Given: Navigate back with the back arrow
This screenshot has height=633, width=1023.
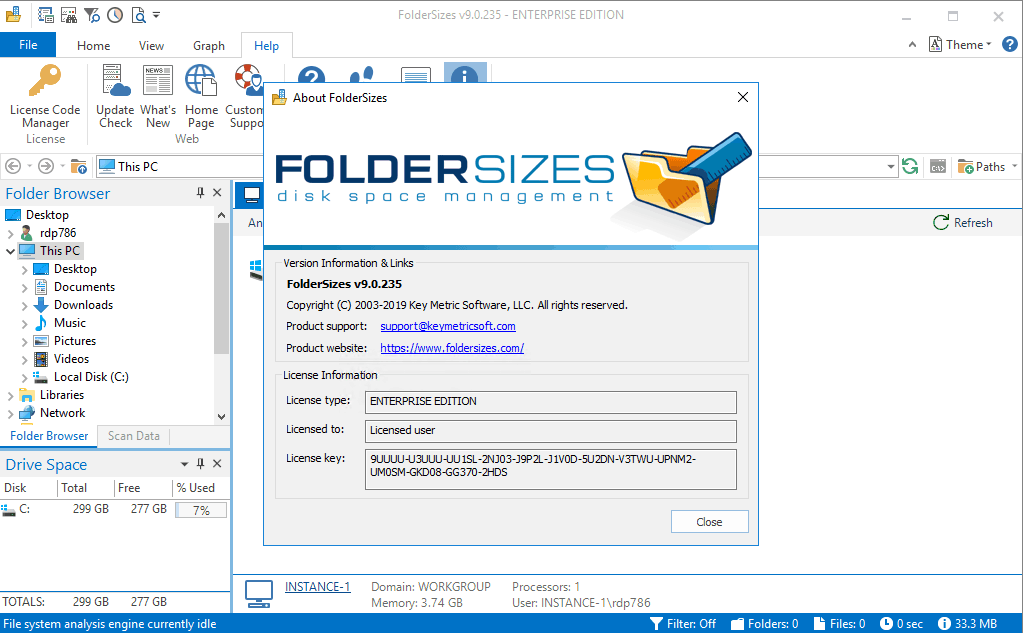Looking at the screenshot, I should pyautogui.click(x=13, y=166).
